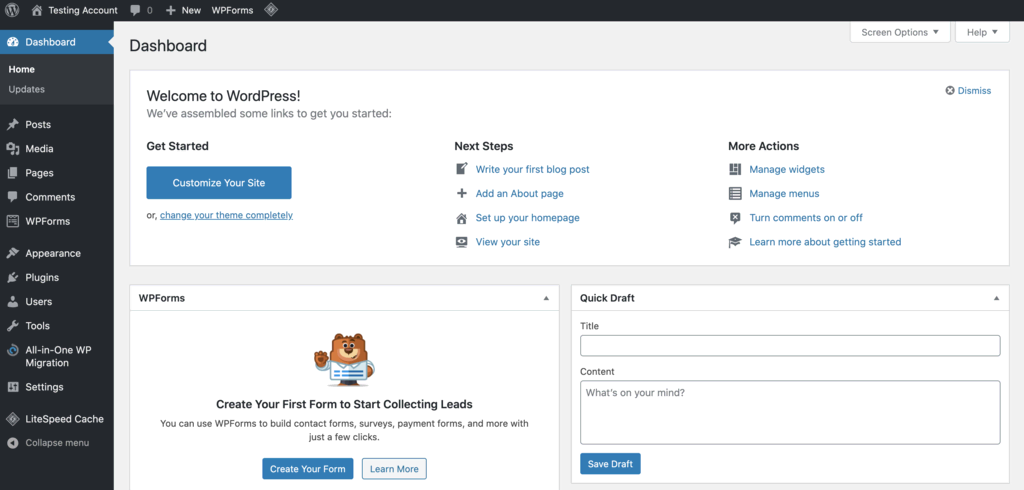Click the Quick Draft Title input field
1024x490 pixels.
(790, 345)
